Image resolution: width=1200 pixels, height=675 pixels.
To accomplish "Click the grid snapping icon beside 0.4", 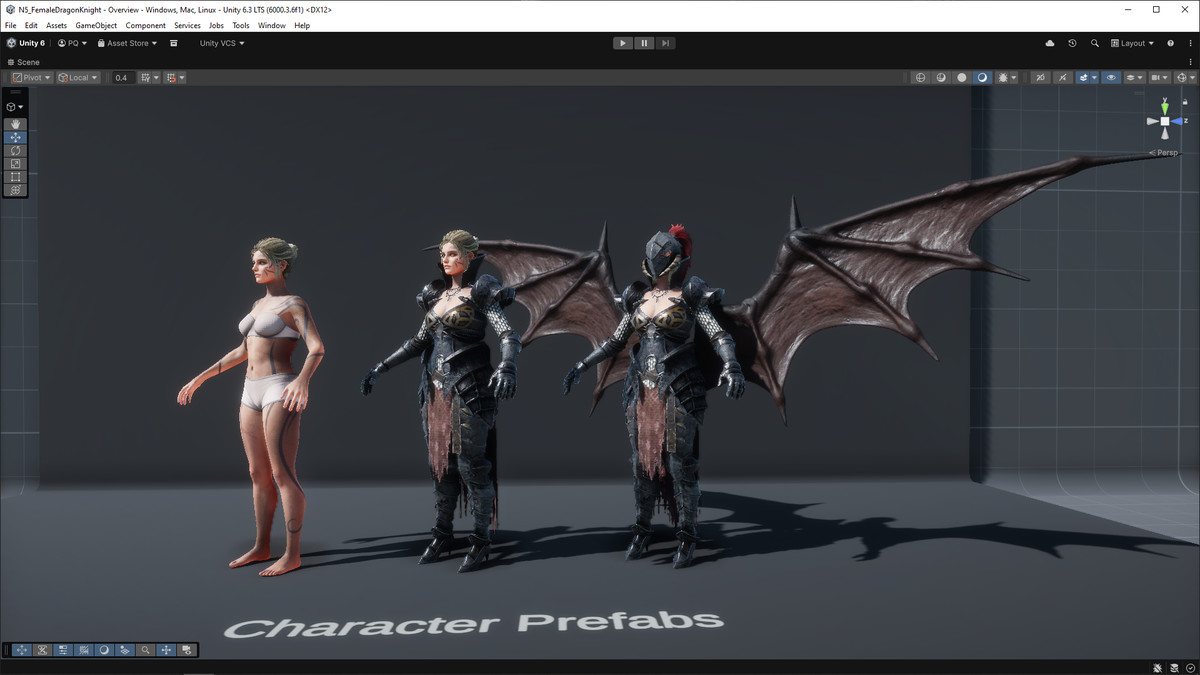I will click(147, 77).
